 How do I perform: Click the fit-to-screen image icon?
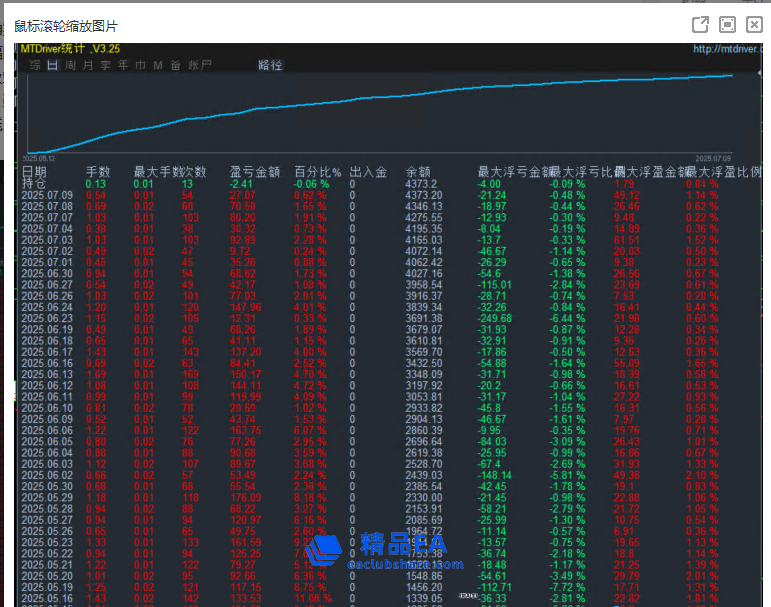[x=727, y=24]
